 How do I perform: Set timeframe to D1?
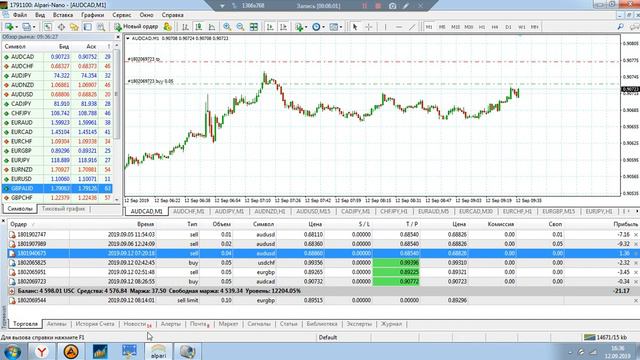coord(509,27)
